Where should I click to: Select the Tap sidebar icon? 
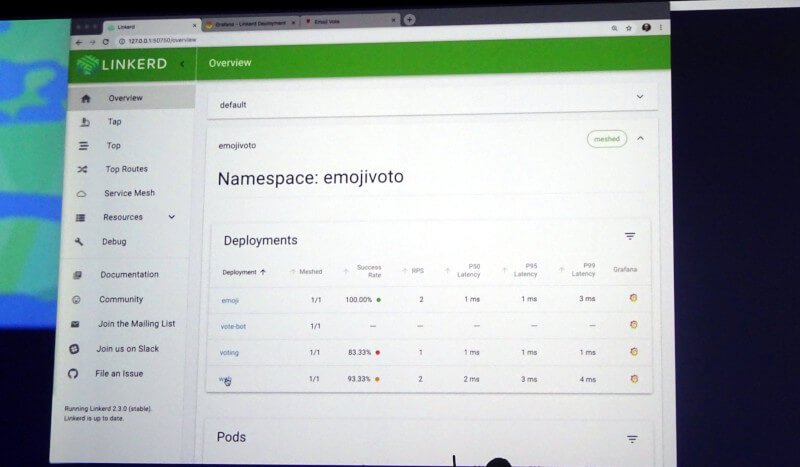point(85,122)
